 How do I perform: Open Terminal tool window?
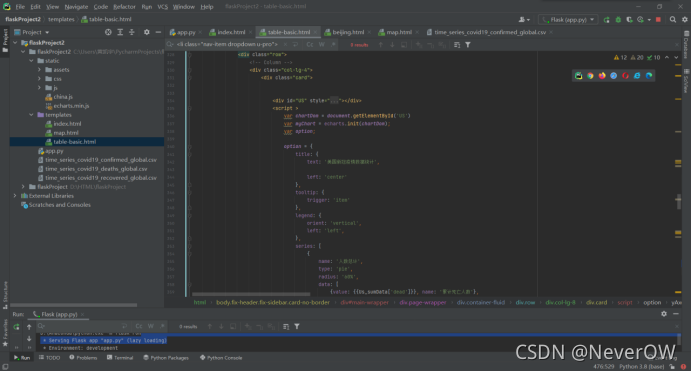[x=120, y=358]
